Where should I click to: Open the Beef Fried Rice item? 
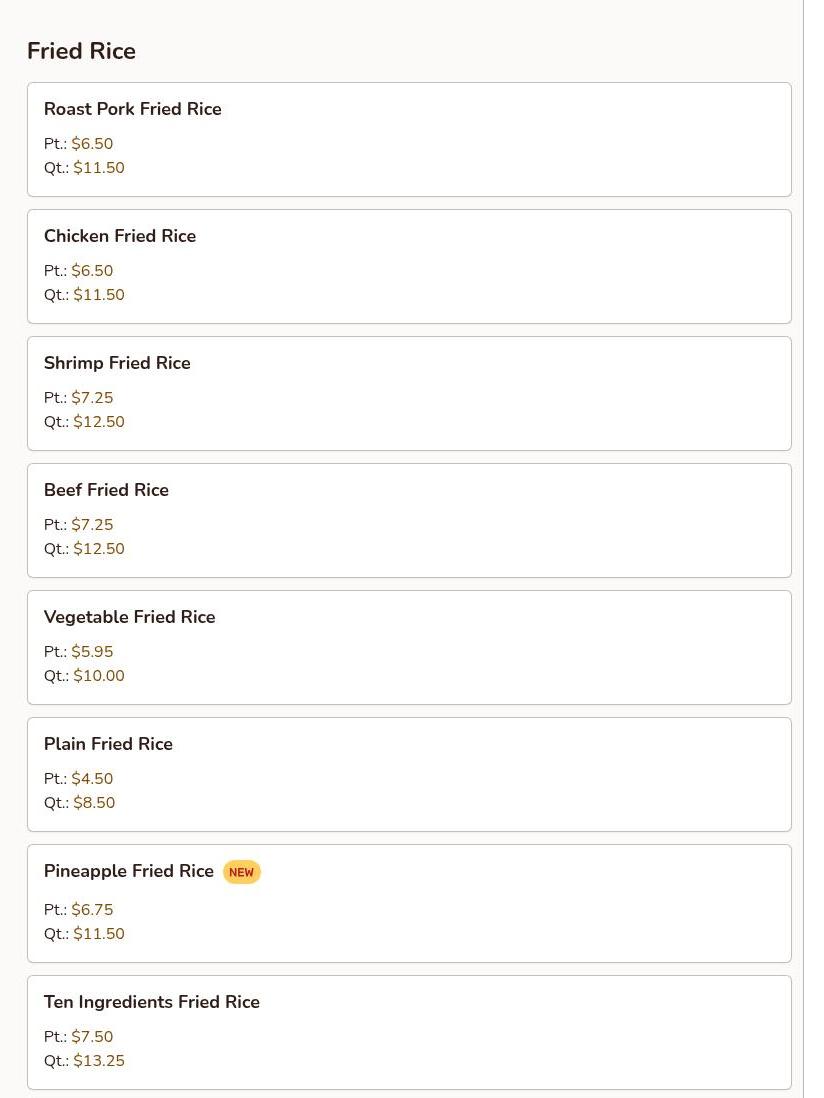[106, 490]
